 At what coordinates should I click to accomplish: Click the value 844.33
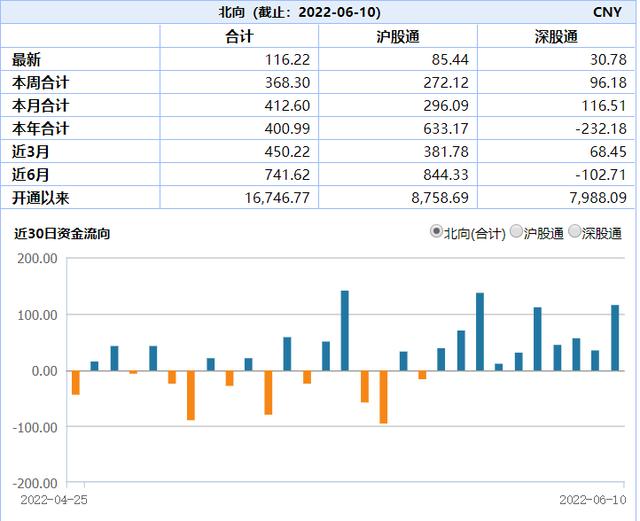446,175
